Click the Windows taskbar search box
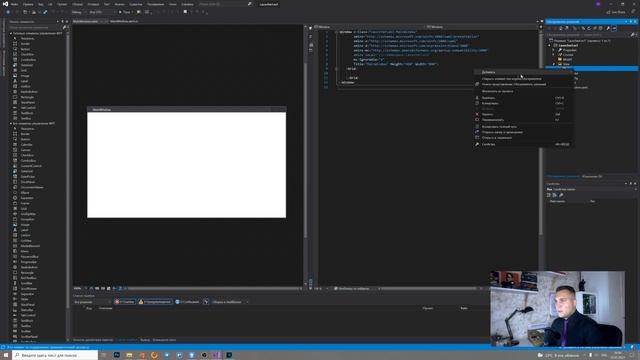Screen dimensions: 640x360 [x=55, y=355]
